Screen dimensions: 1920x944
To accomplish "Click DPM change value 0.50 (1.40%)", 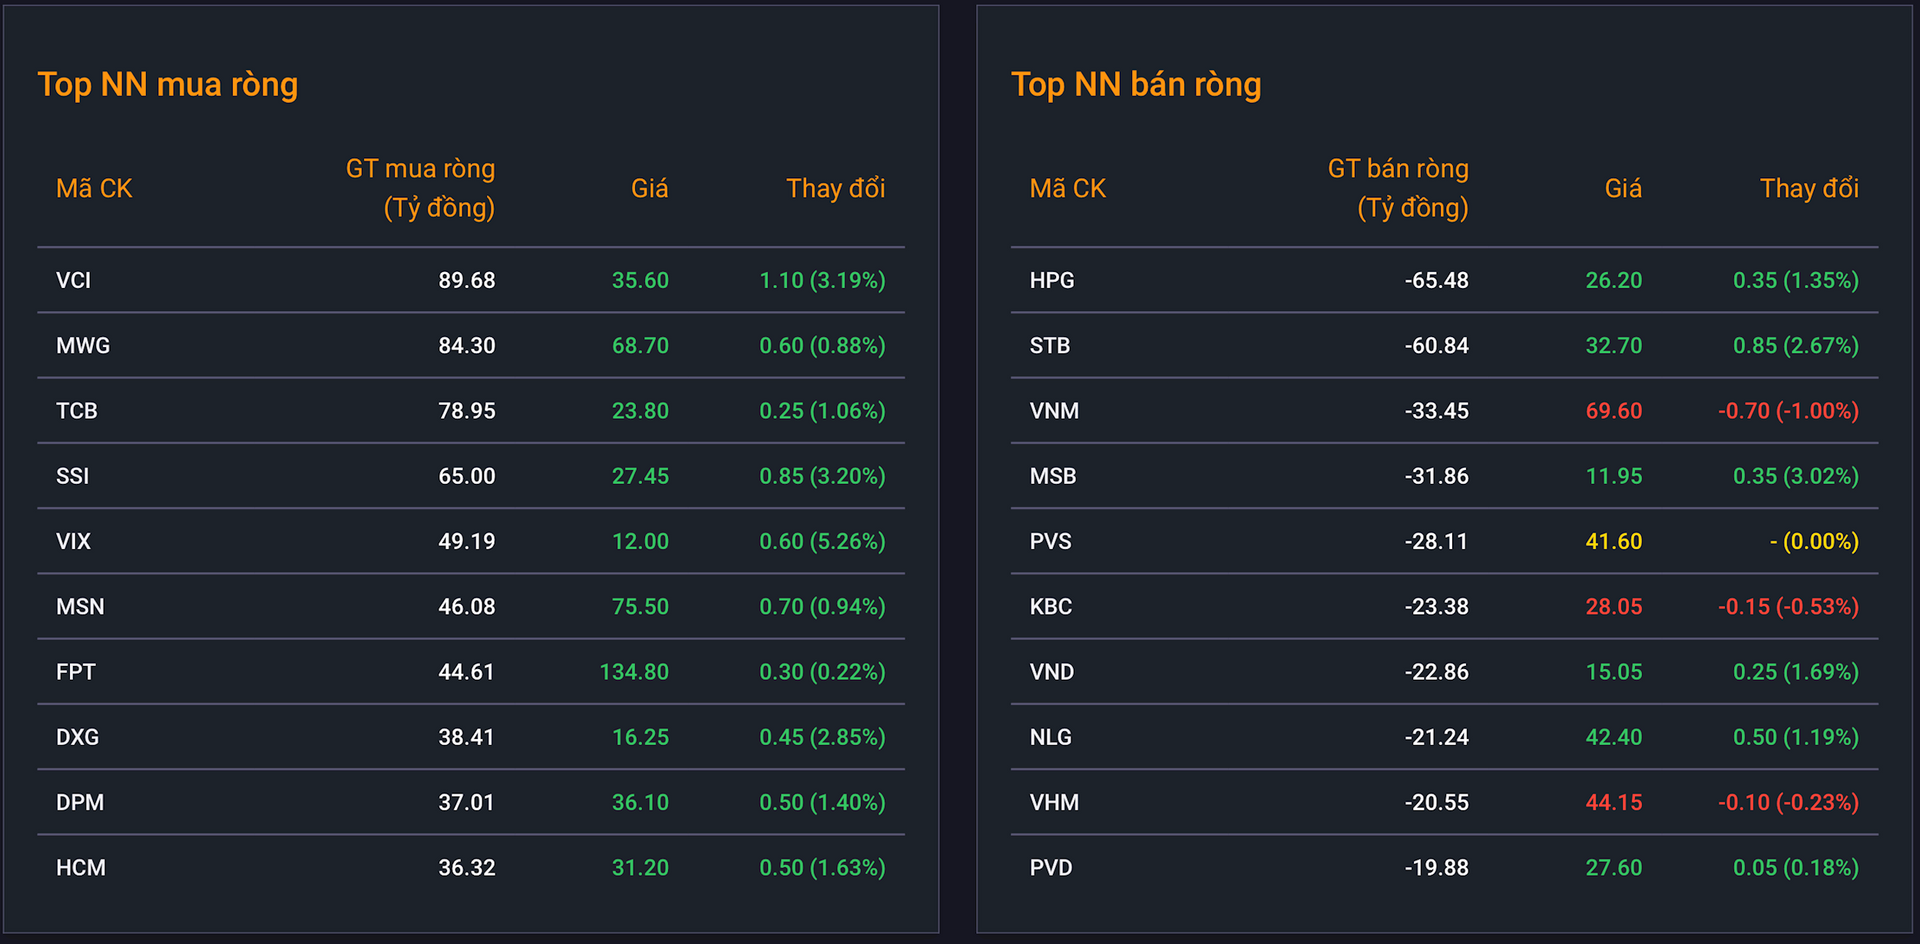I will click(822, 802).
